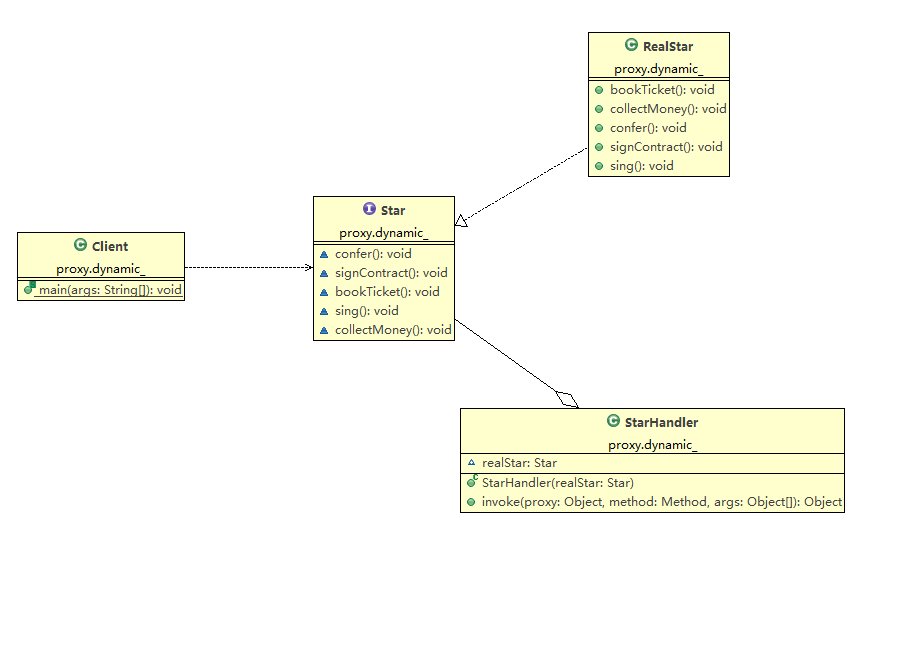Click the blue triangle beside Star sing()
Screen dimensions: 899x645
pyautogui.click(x=324, y=311)
